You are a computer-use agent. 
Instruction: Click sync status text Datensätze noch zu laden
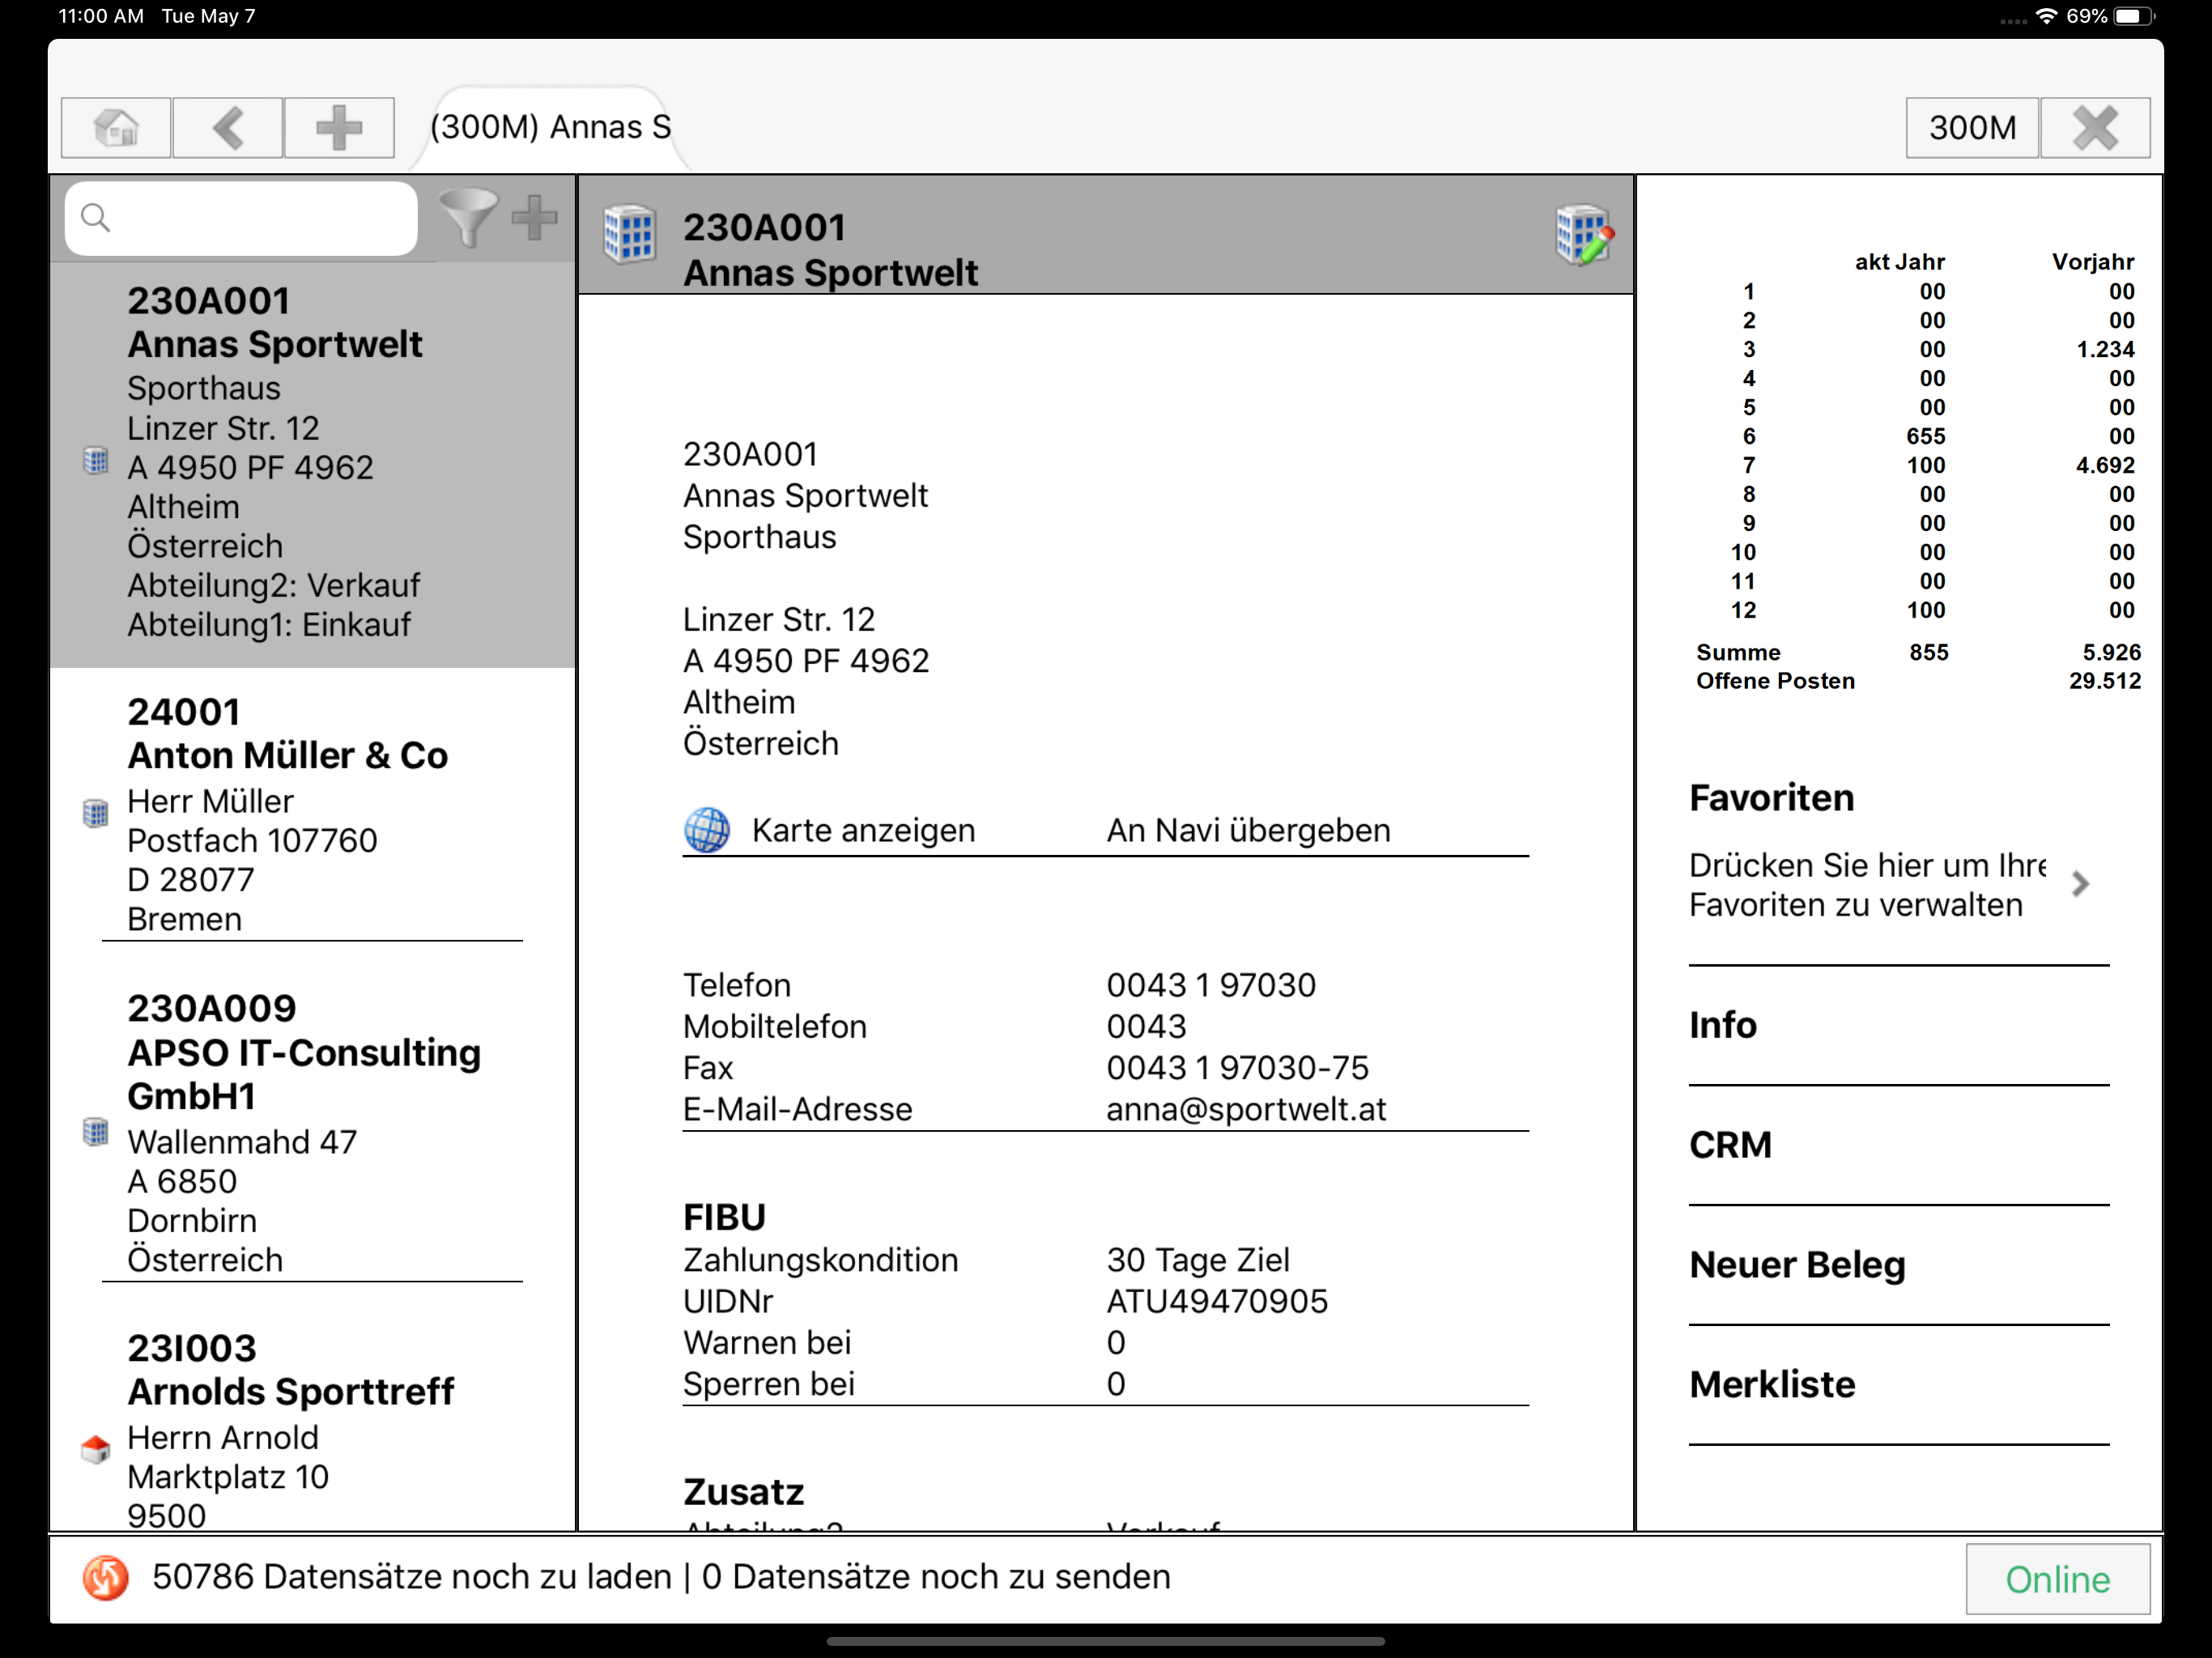tap(411, 1577)
